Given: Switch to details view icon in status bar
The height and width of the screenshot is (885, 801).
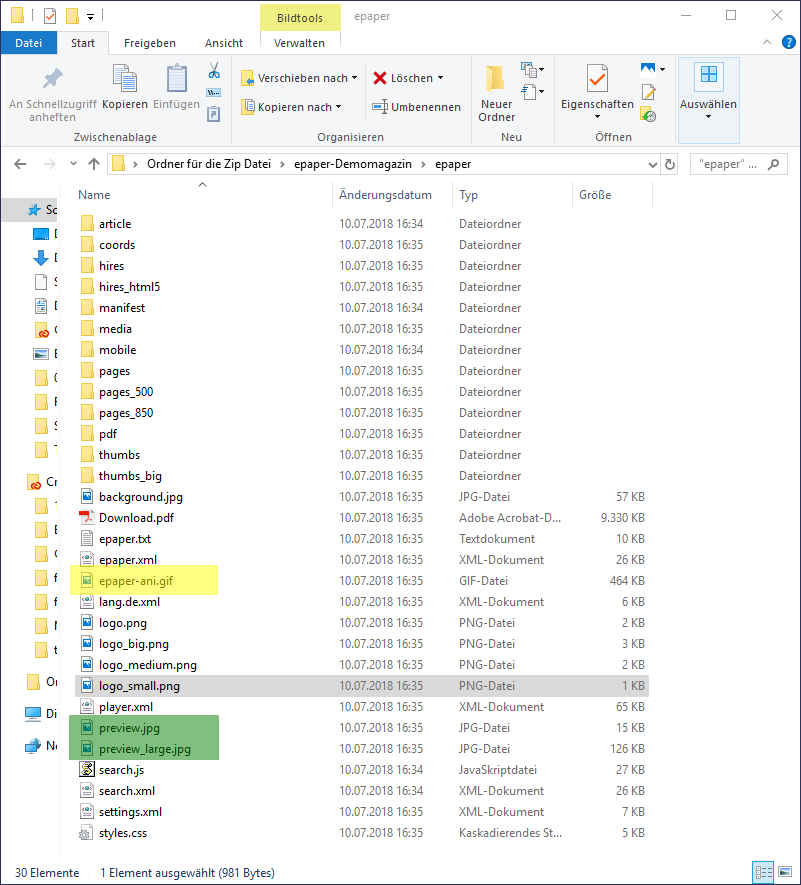Looking at the screenshot, I should pos(764,872).
